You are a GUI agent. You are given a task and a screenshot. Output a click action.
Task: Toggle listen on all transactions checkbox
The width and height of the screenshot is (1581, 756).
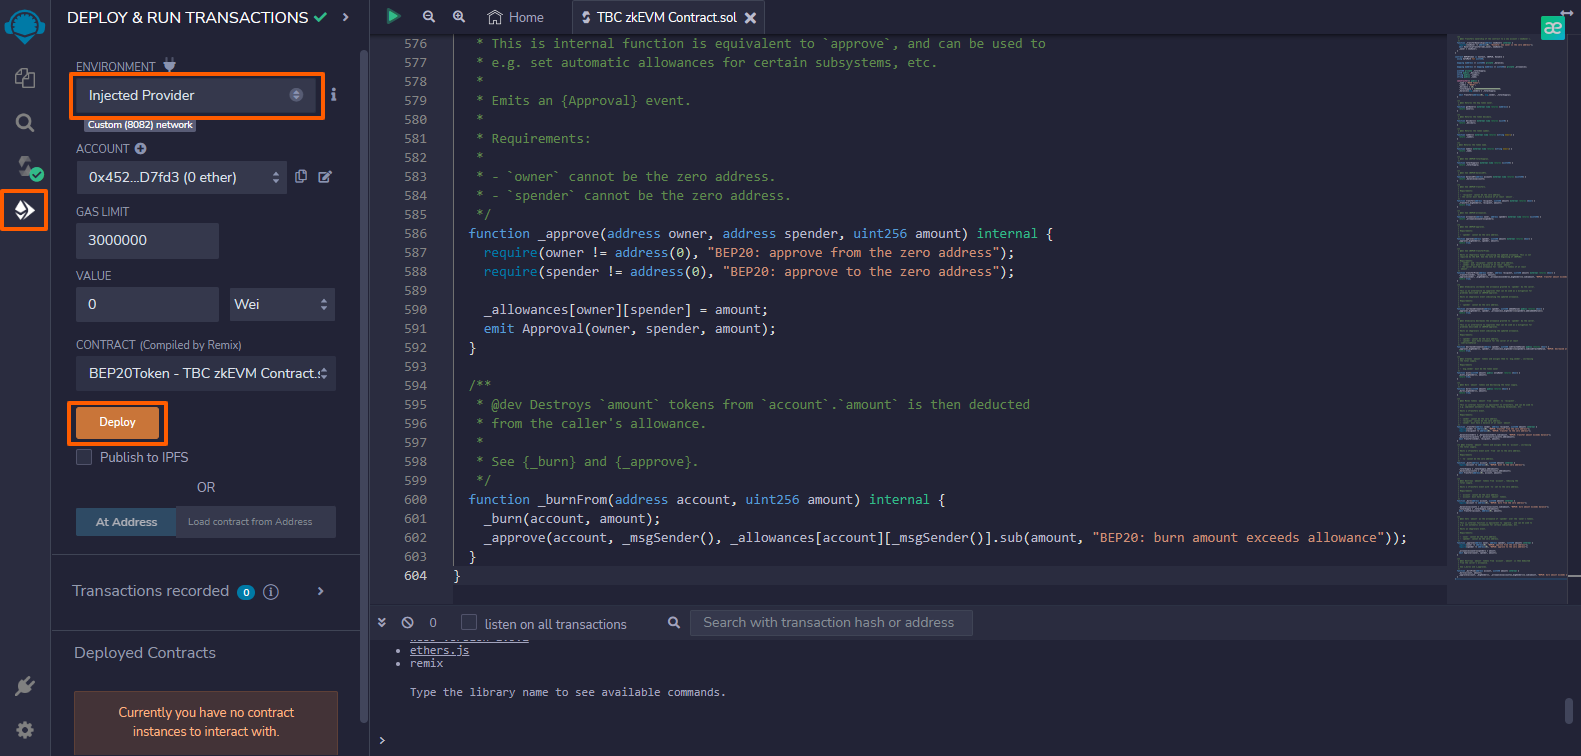(469, 622)
